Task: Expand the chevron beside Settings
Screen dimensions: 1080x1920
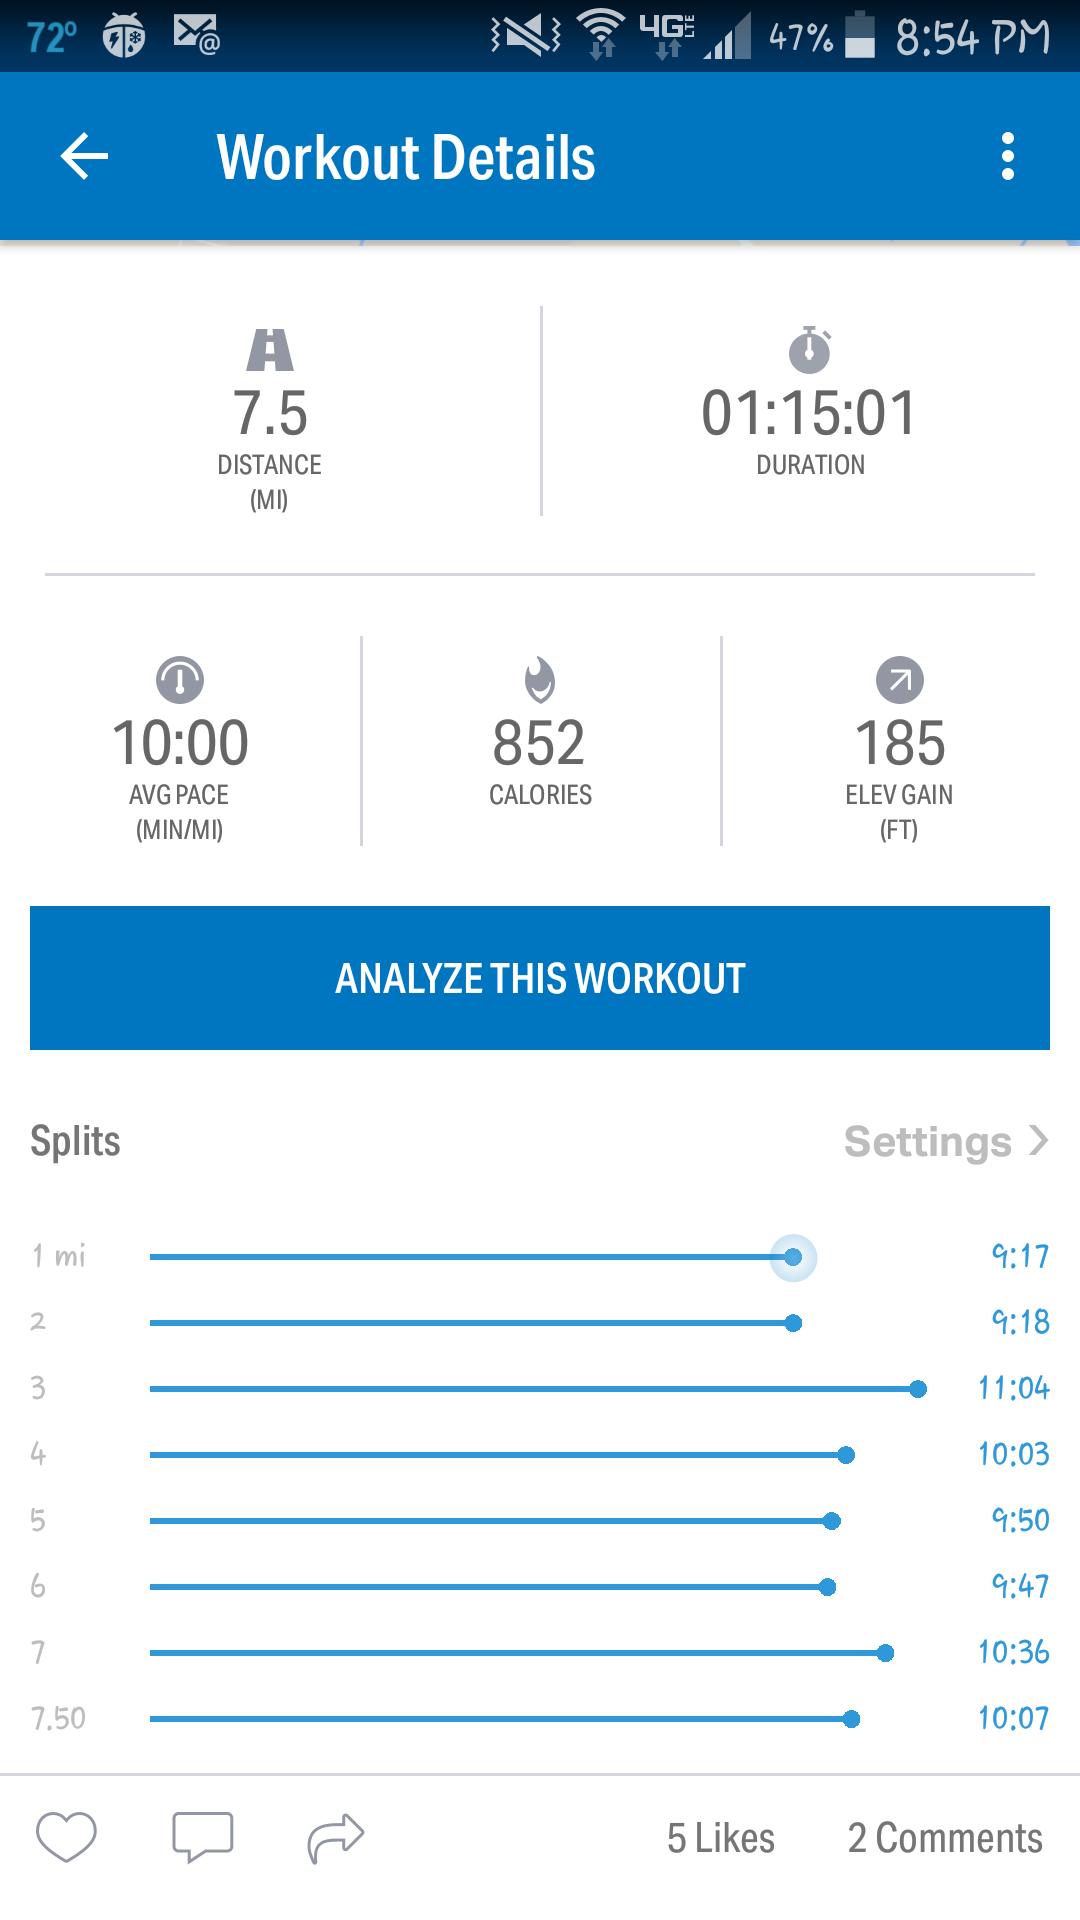Action: click(1039, 1141)
